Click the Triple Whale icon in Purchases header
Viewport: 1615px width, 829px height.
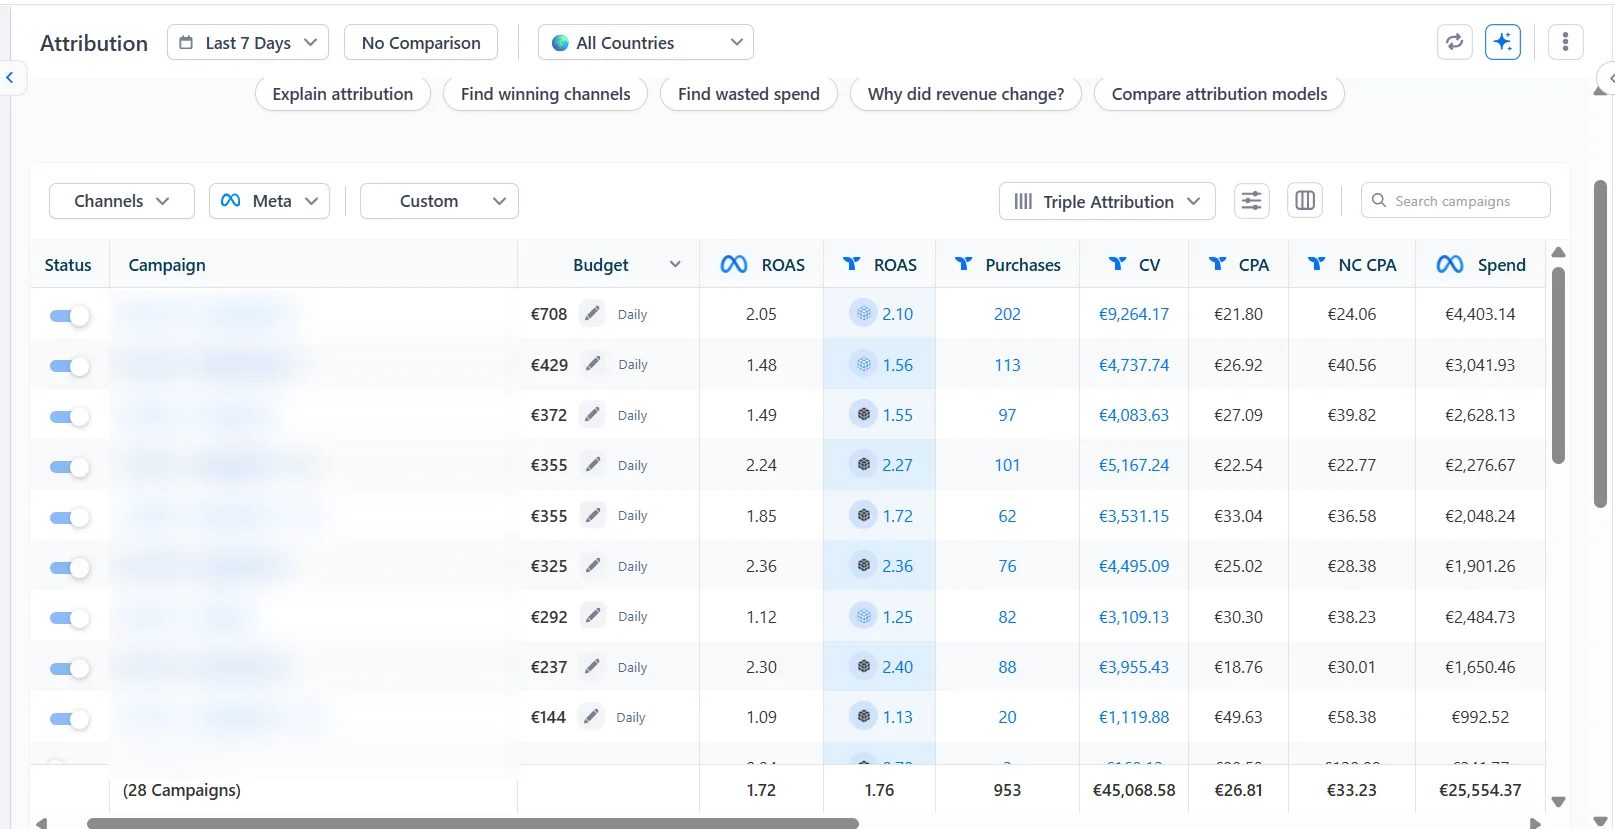963,264
